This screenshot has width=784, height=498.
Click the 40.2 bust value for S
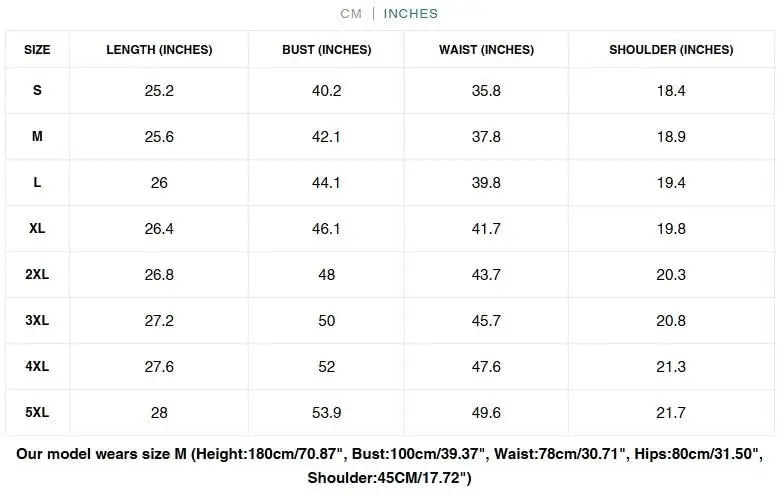coord(326,90)
